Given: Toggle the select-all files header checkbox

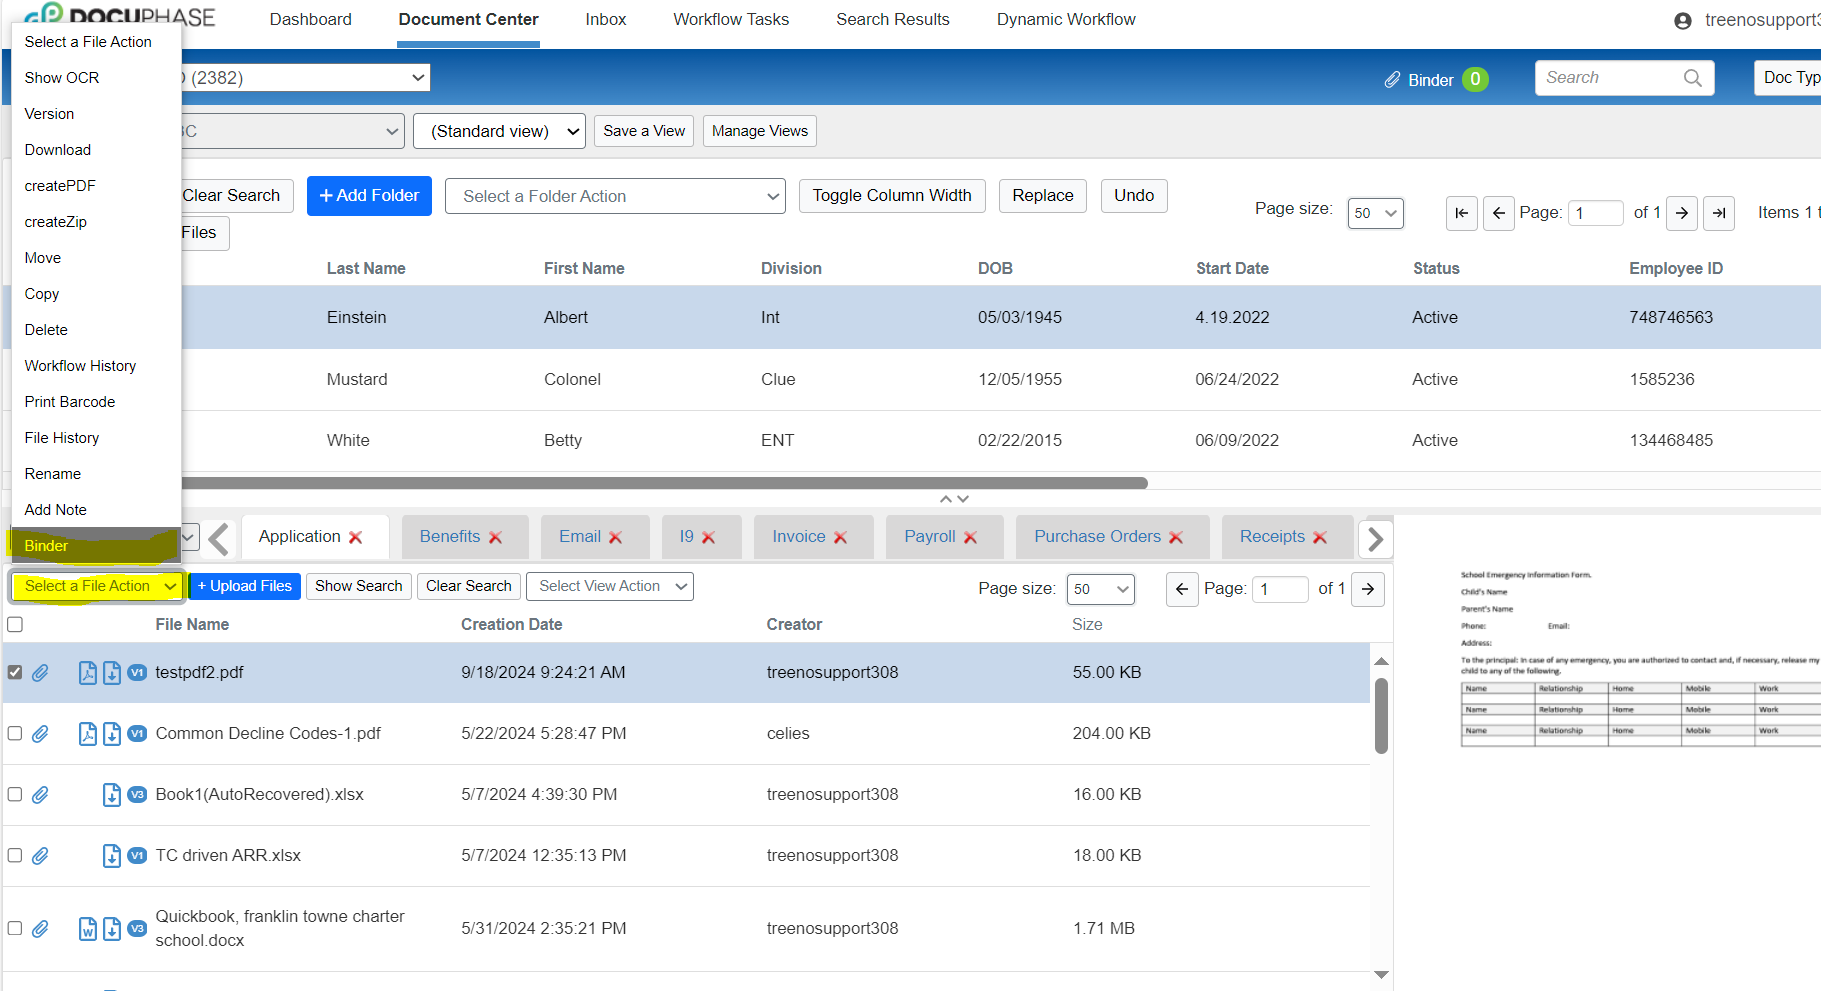Looking at the screenshot, I should (15, 625).
